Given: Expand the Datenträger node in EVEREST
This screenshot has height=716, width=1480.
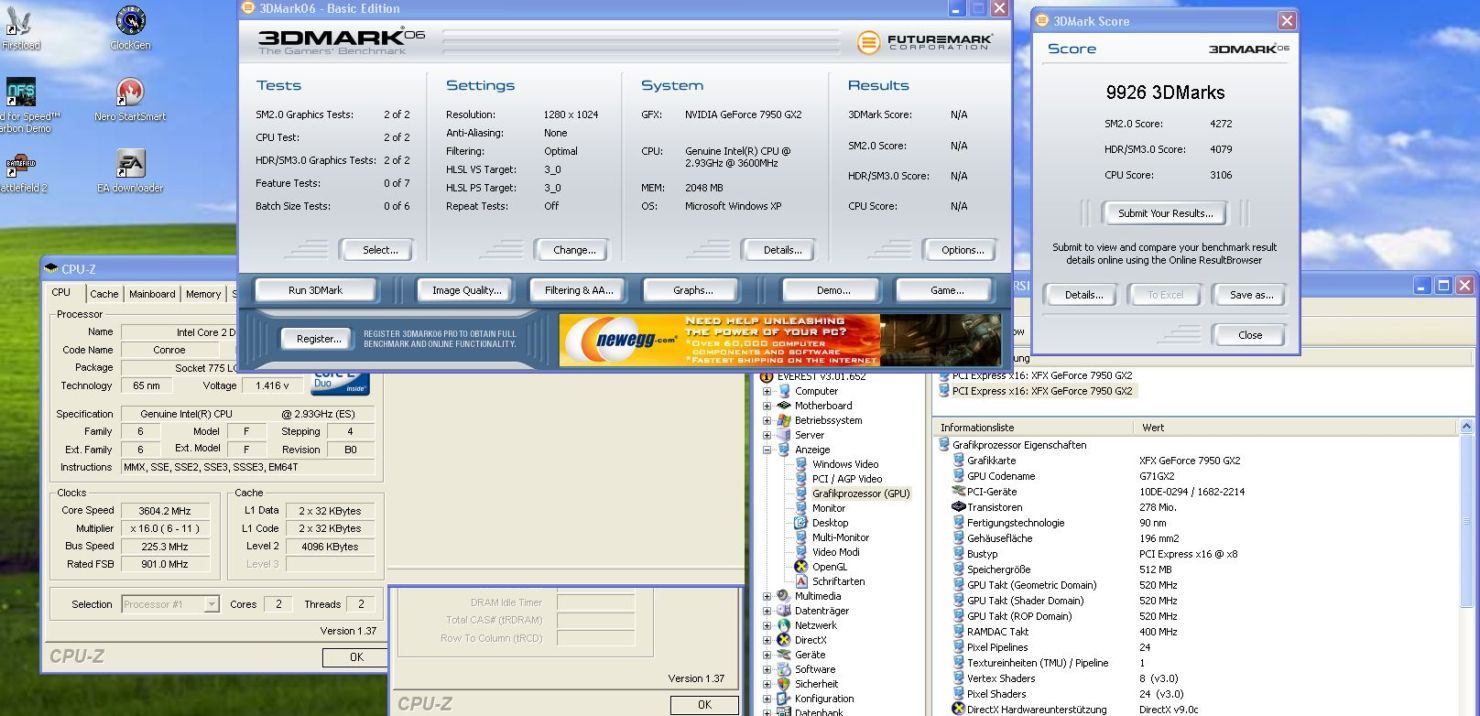Looking at the screenshot, I should click(768, 611).
